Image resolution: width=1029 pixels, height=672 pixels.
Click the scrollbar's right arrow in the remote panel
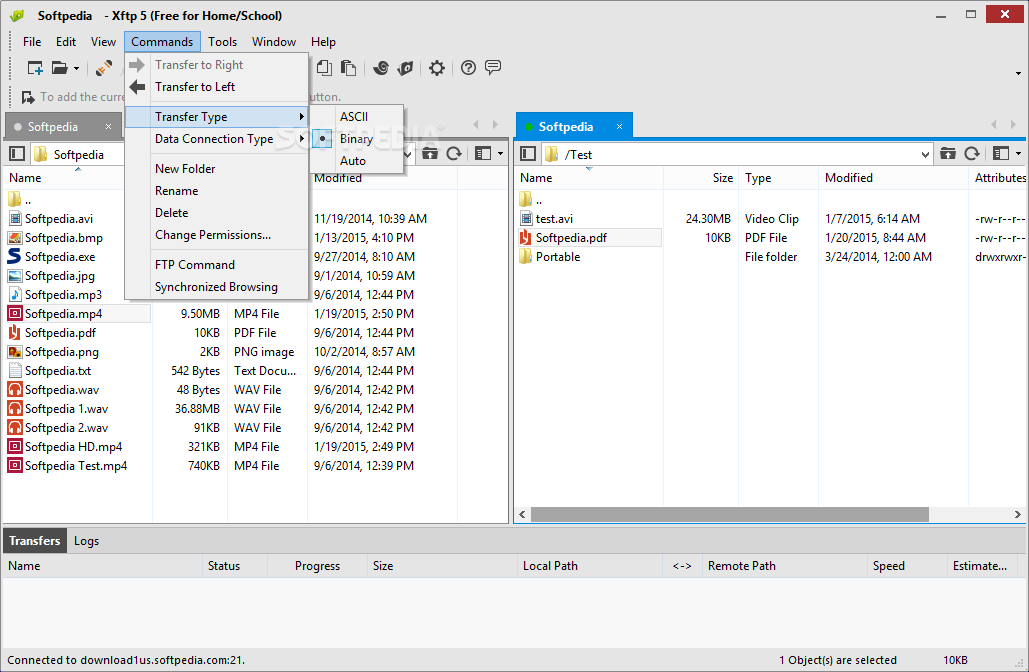(x=1018, y=514)
